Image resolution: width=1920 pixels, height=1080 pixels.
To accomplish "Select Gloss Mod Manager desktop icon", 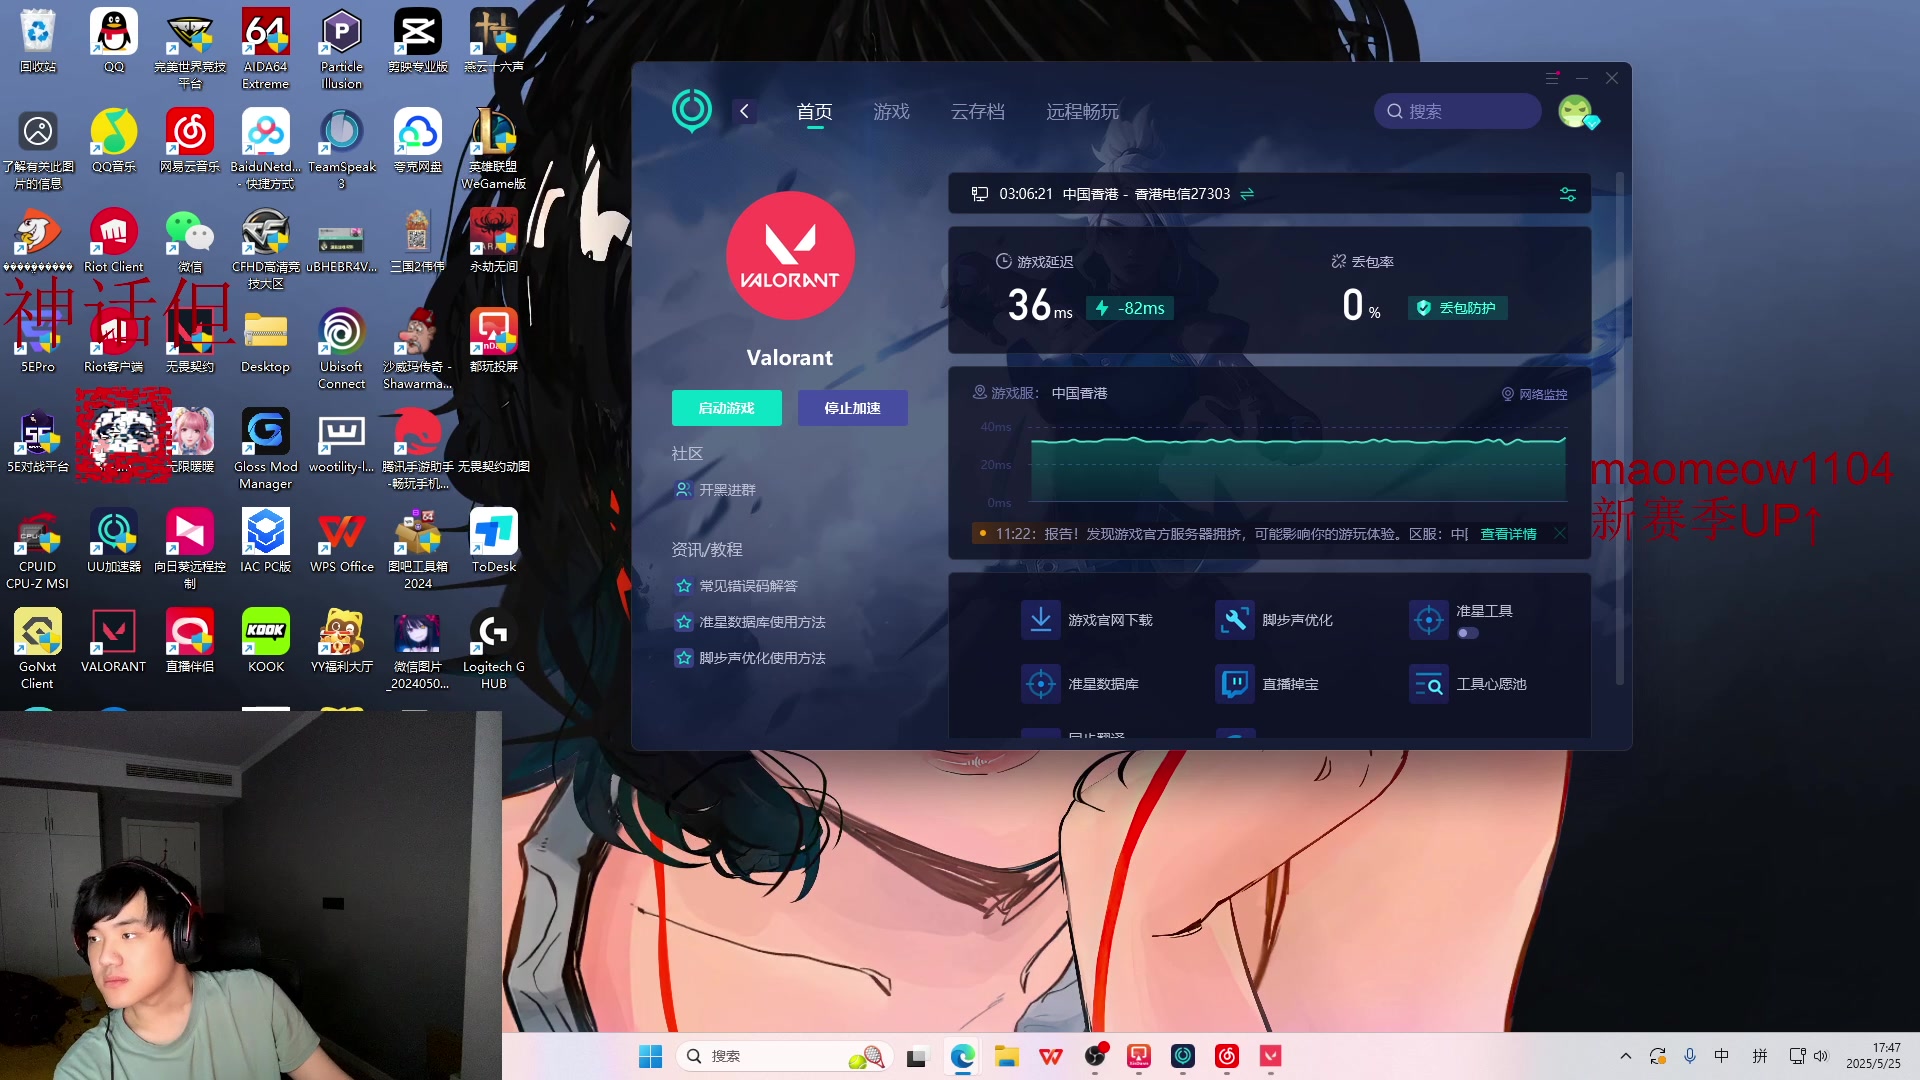I will click(266, 450).
